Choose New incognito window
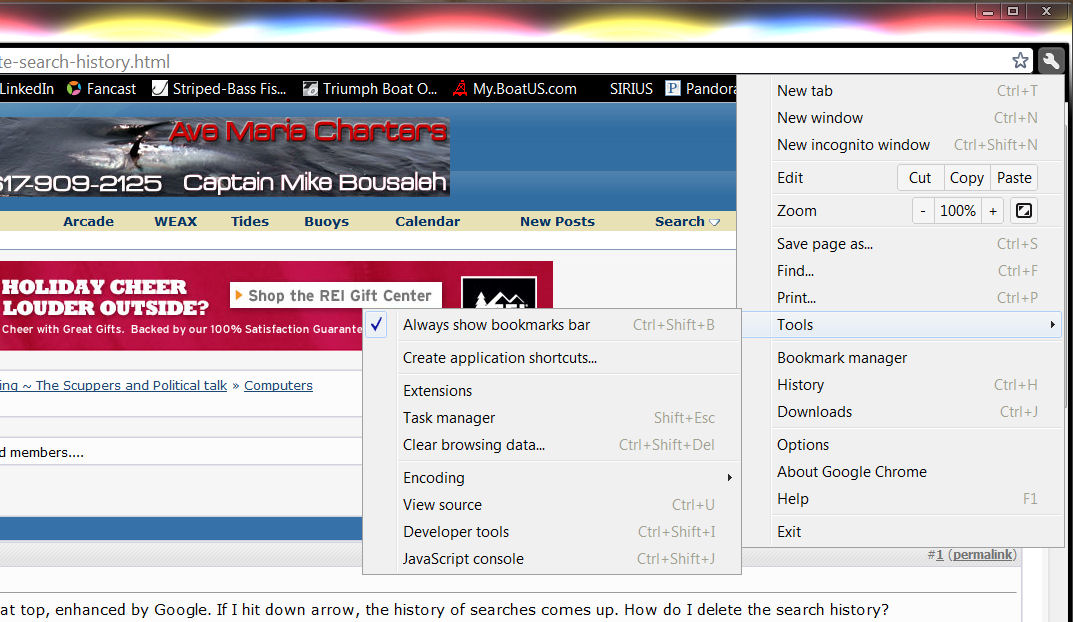The image size is (1073, 622). (x=853, y=145)
